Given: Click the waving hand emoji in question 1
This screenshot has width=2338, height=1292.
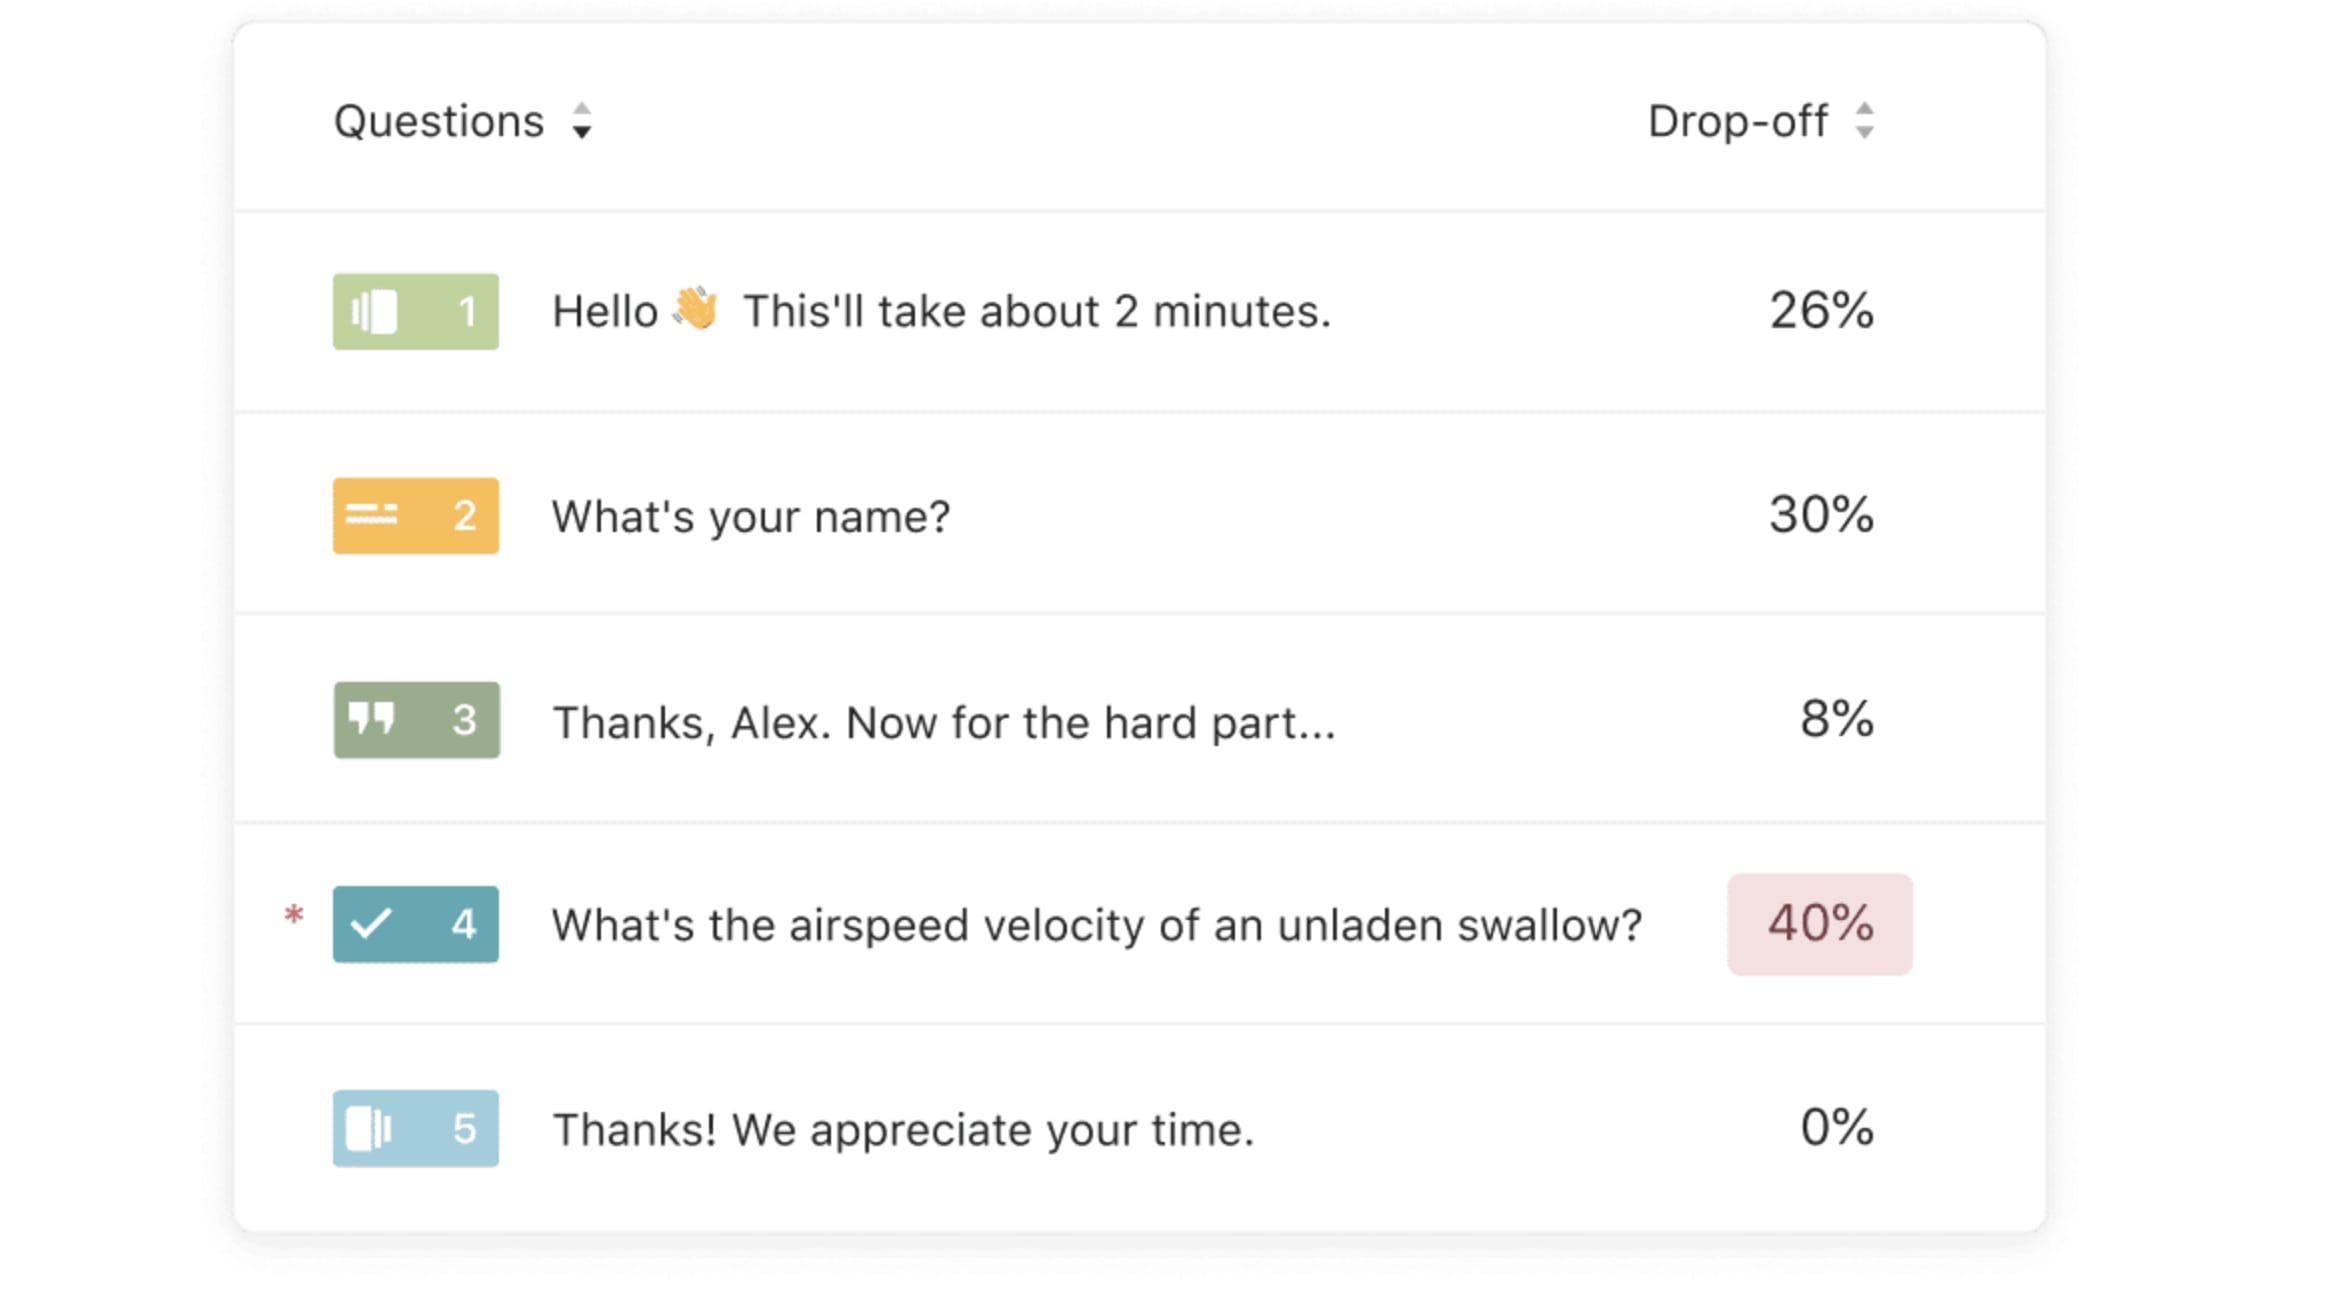Looking at the screenshot, I should (x=696, y=309).
